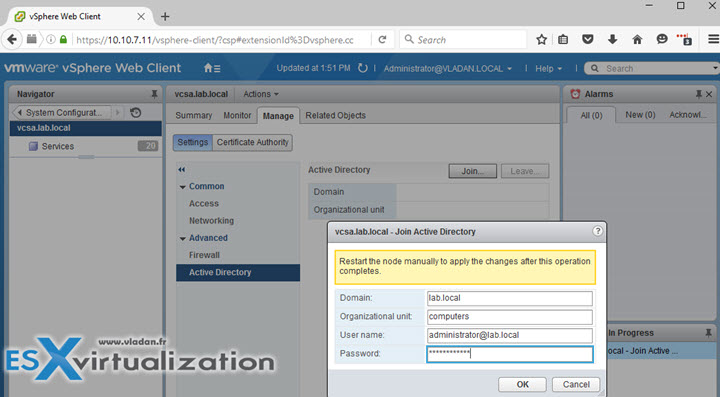Viewport: 720px width, 397px height.
Task: Open the Pocket icon in browser toolbar
Action: [588, 39]
